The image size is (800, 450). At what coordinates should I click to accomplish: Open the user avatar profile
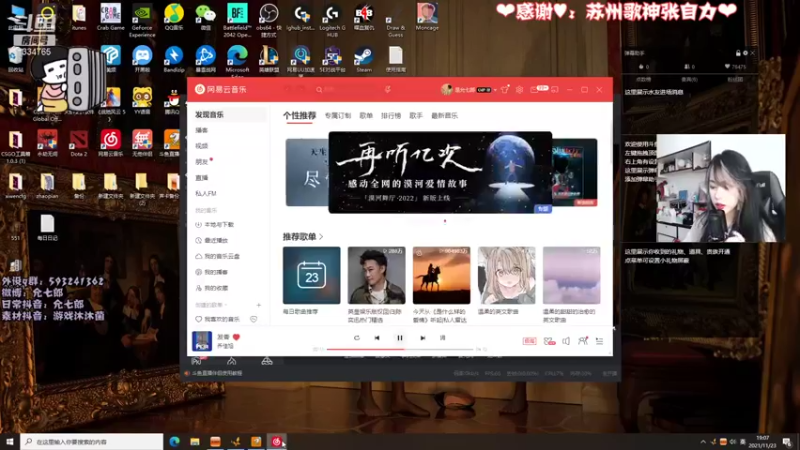[447, 89]
